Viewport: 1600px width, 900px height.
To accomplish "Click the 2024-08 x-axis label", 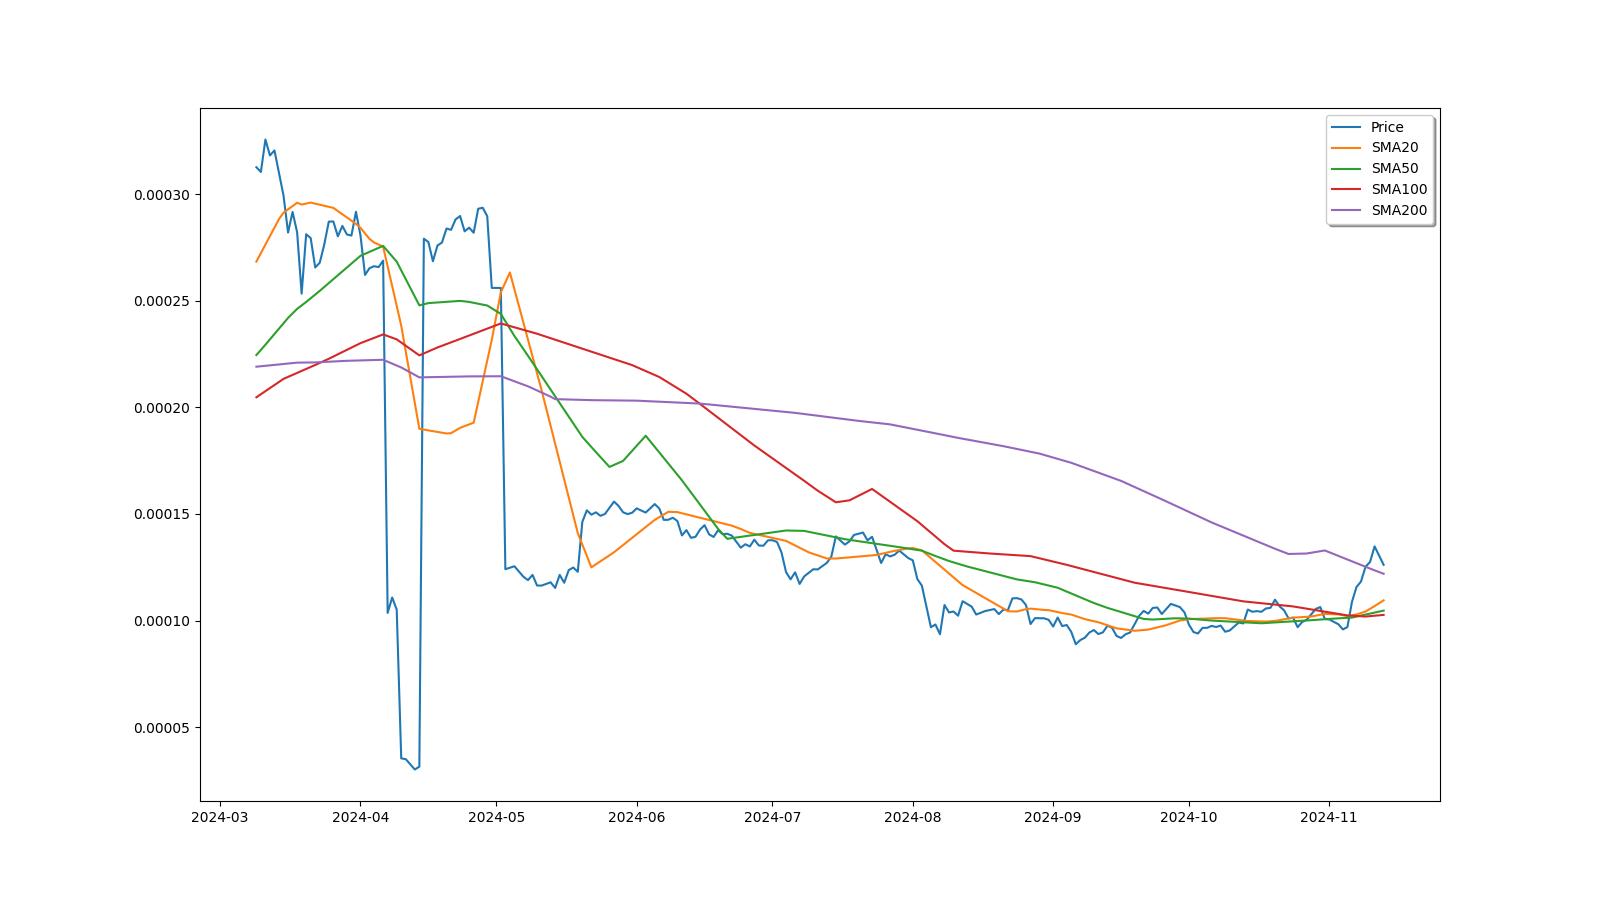I will (913, 817).
